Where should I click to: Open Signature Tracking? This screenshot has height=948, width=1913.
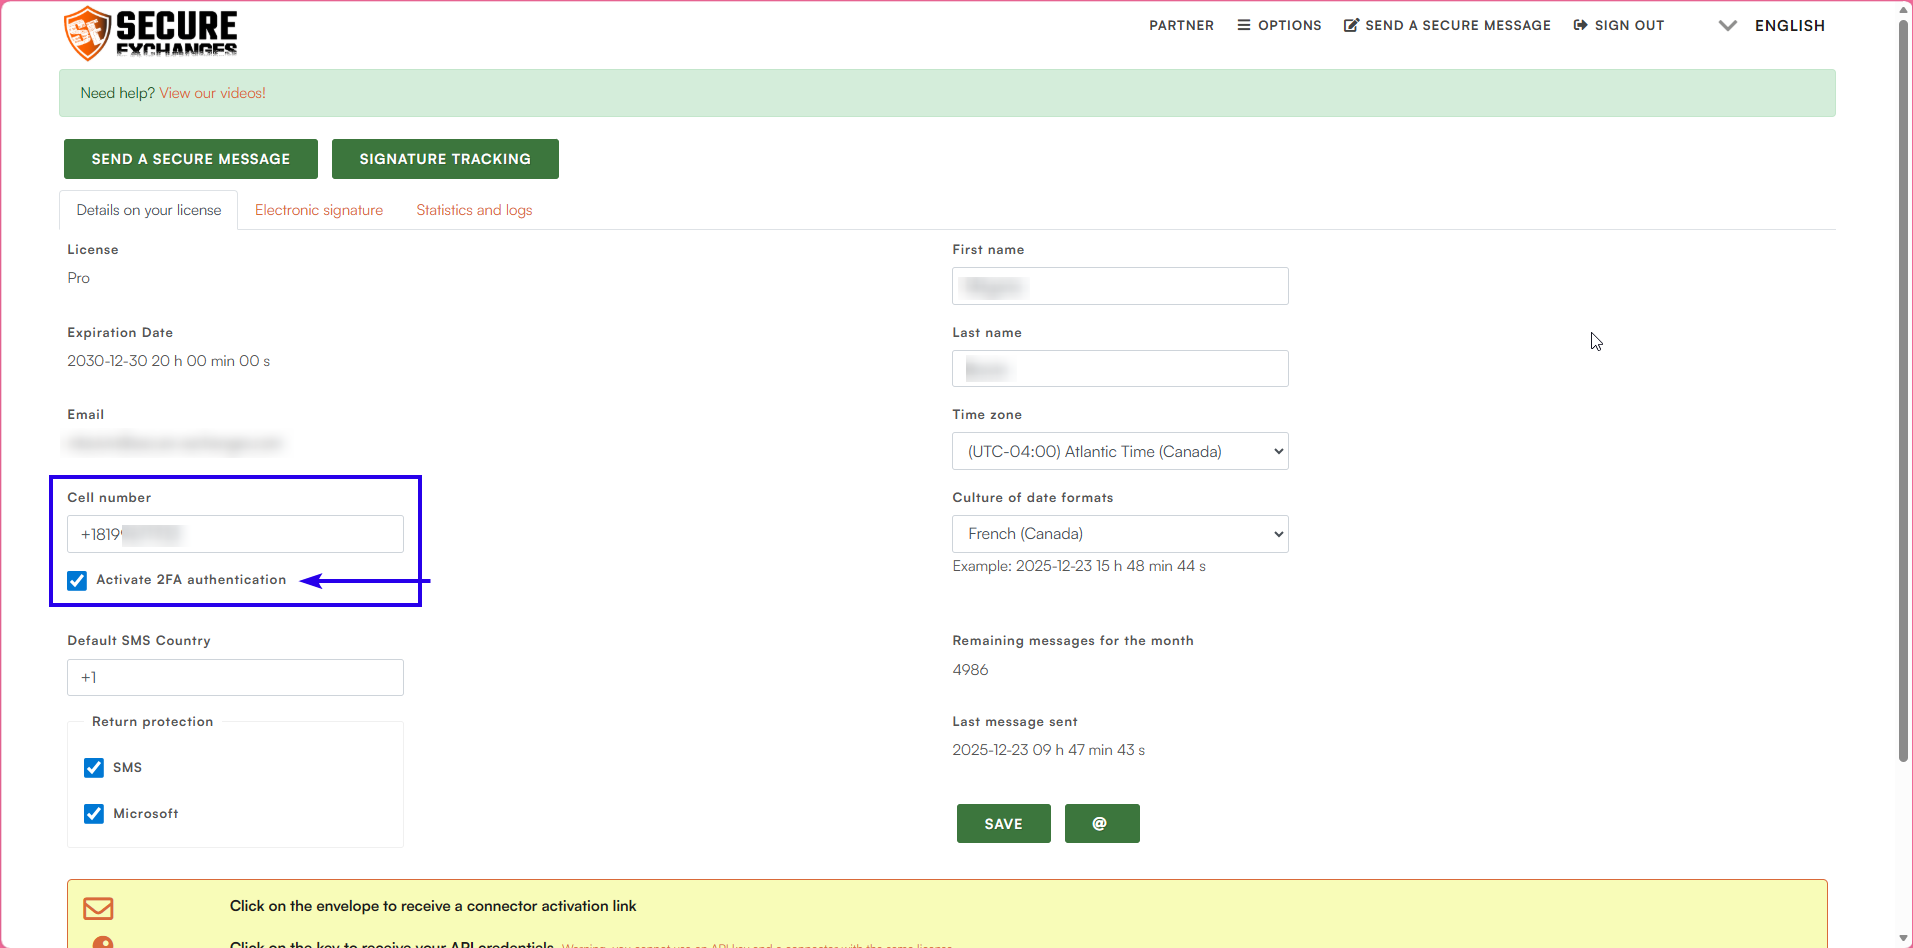coord(445,159)
